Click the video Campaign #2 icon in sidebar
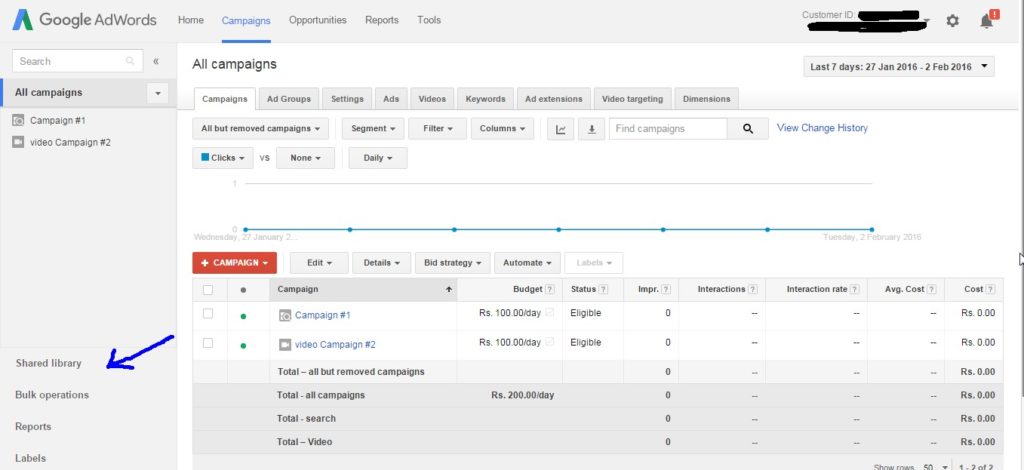The height and width of the screenshot is (470, 1024). pyautogui.click(x=18, y=142)
